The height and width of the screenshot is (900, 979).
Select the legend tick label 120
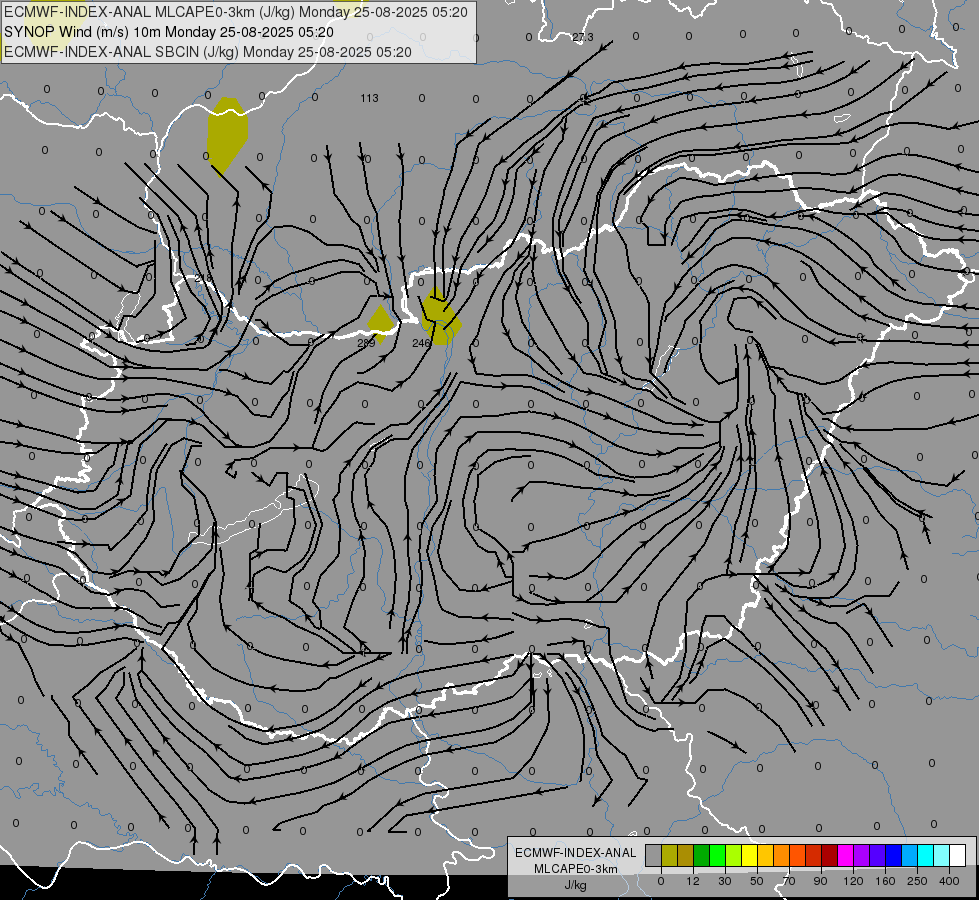pyautogui.click(x=854, y=881)
